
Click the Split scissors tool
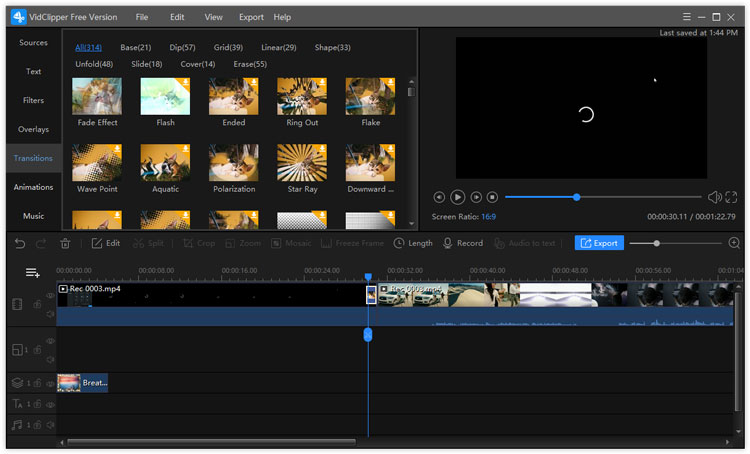click(x=148, y=244)
